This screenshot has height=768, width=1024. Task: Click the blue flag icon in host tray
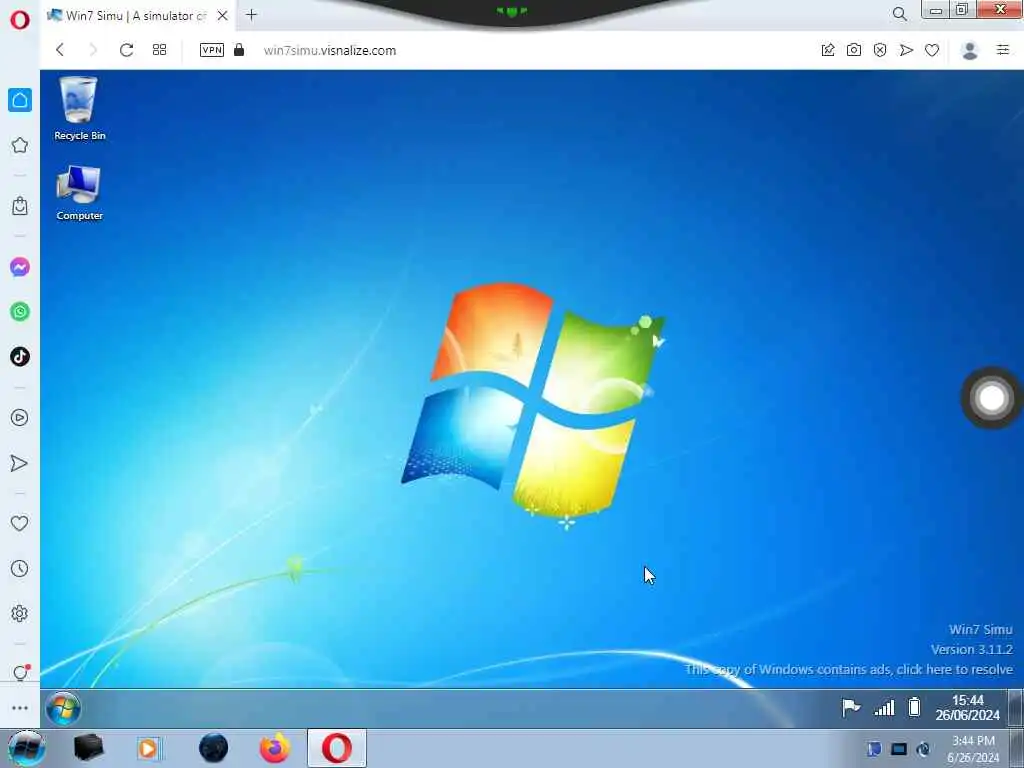pyautogui.click(x=874, y=749)
